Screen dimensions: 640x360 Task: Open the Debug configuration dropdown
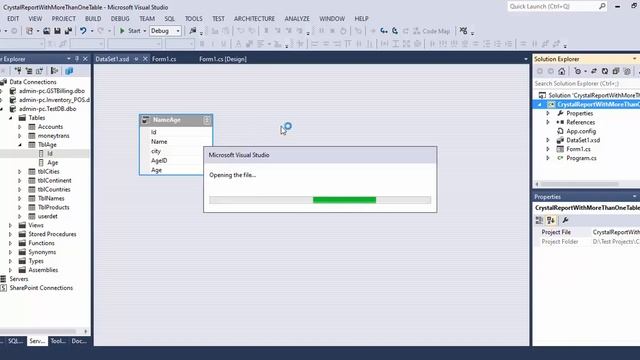click(165, 31)
